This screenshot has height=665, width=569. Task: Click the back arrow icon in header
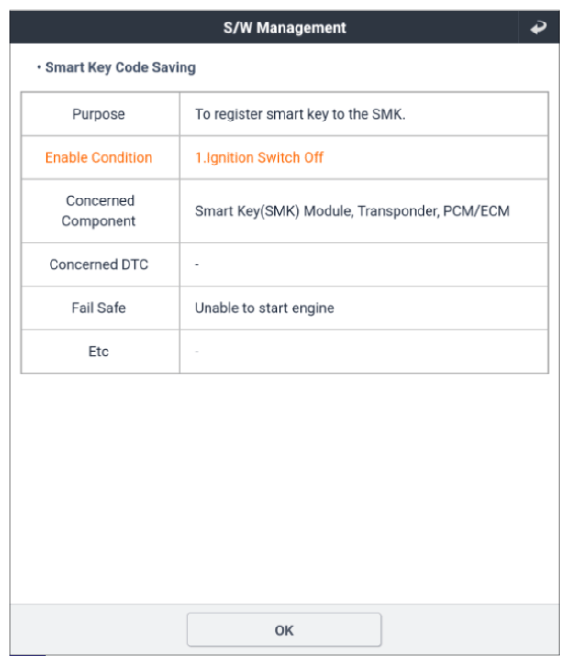(x=538, y=28)
